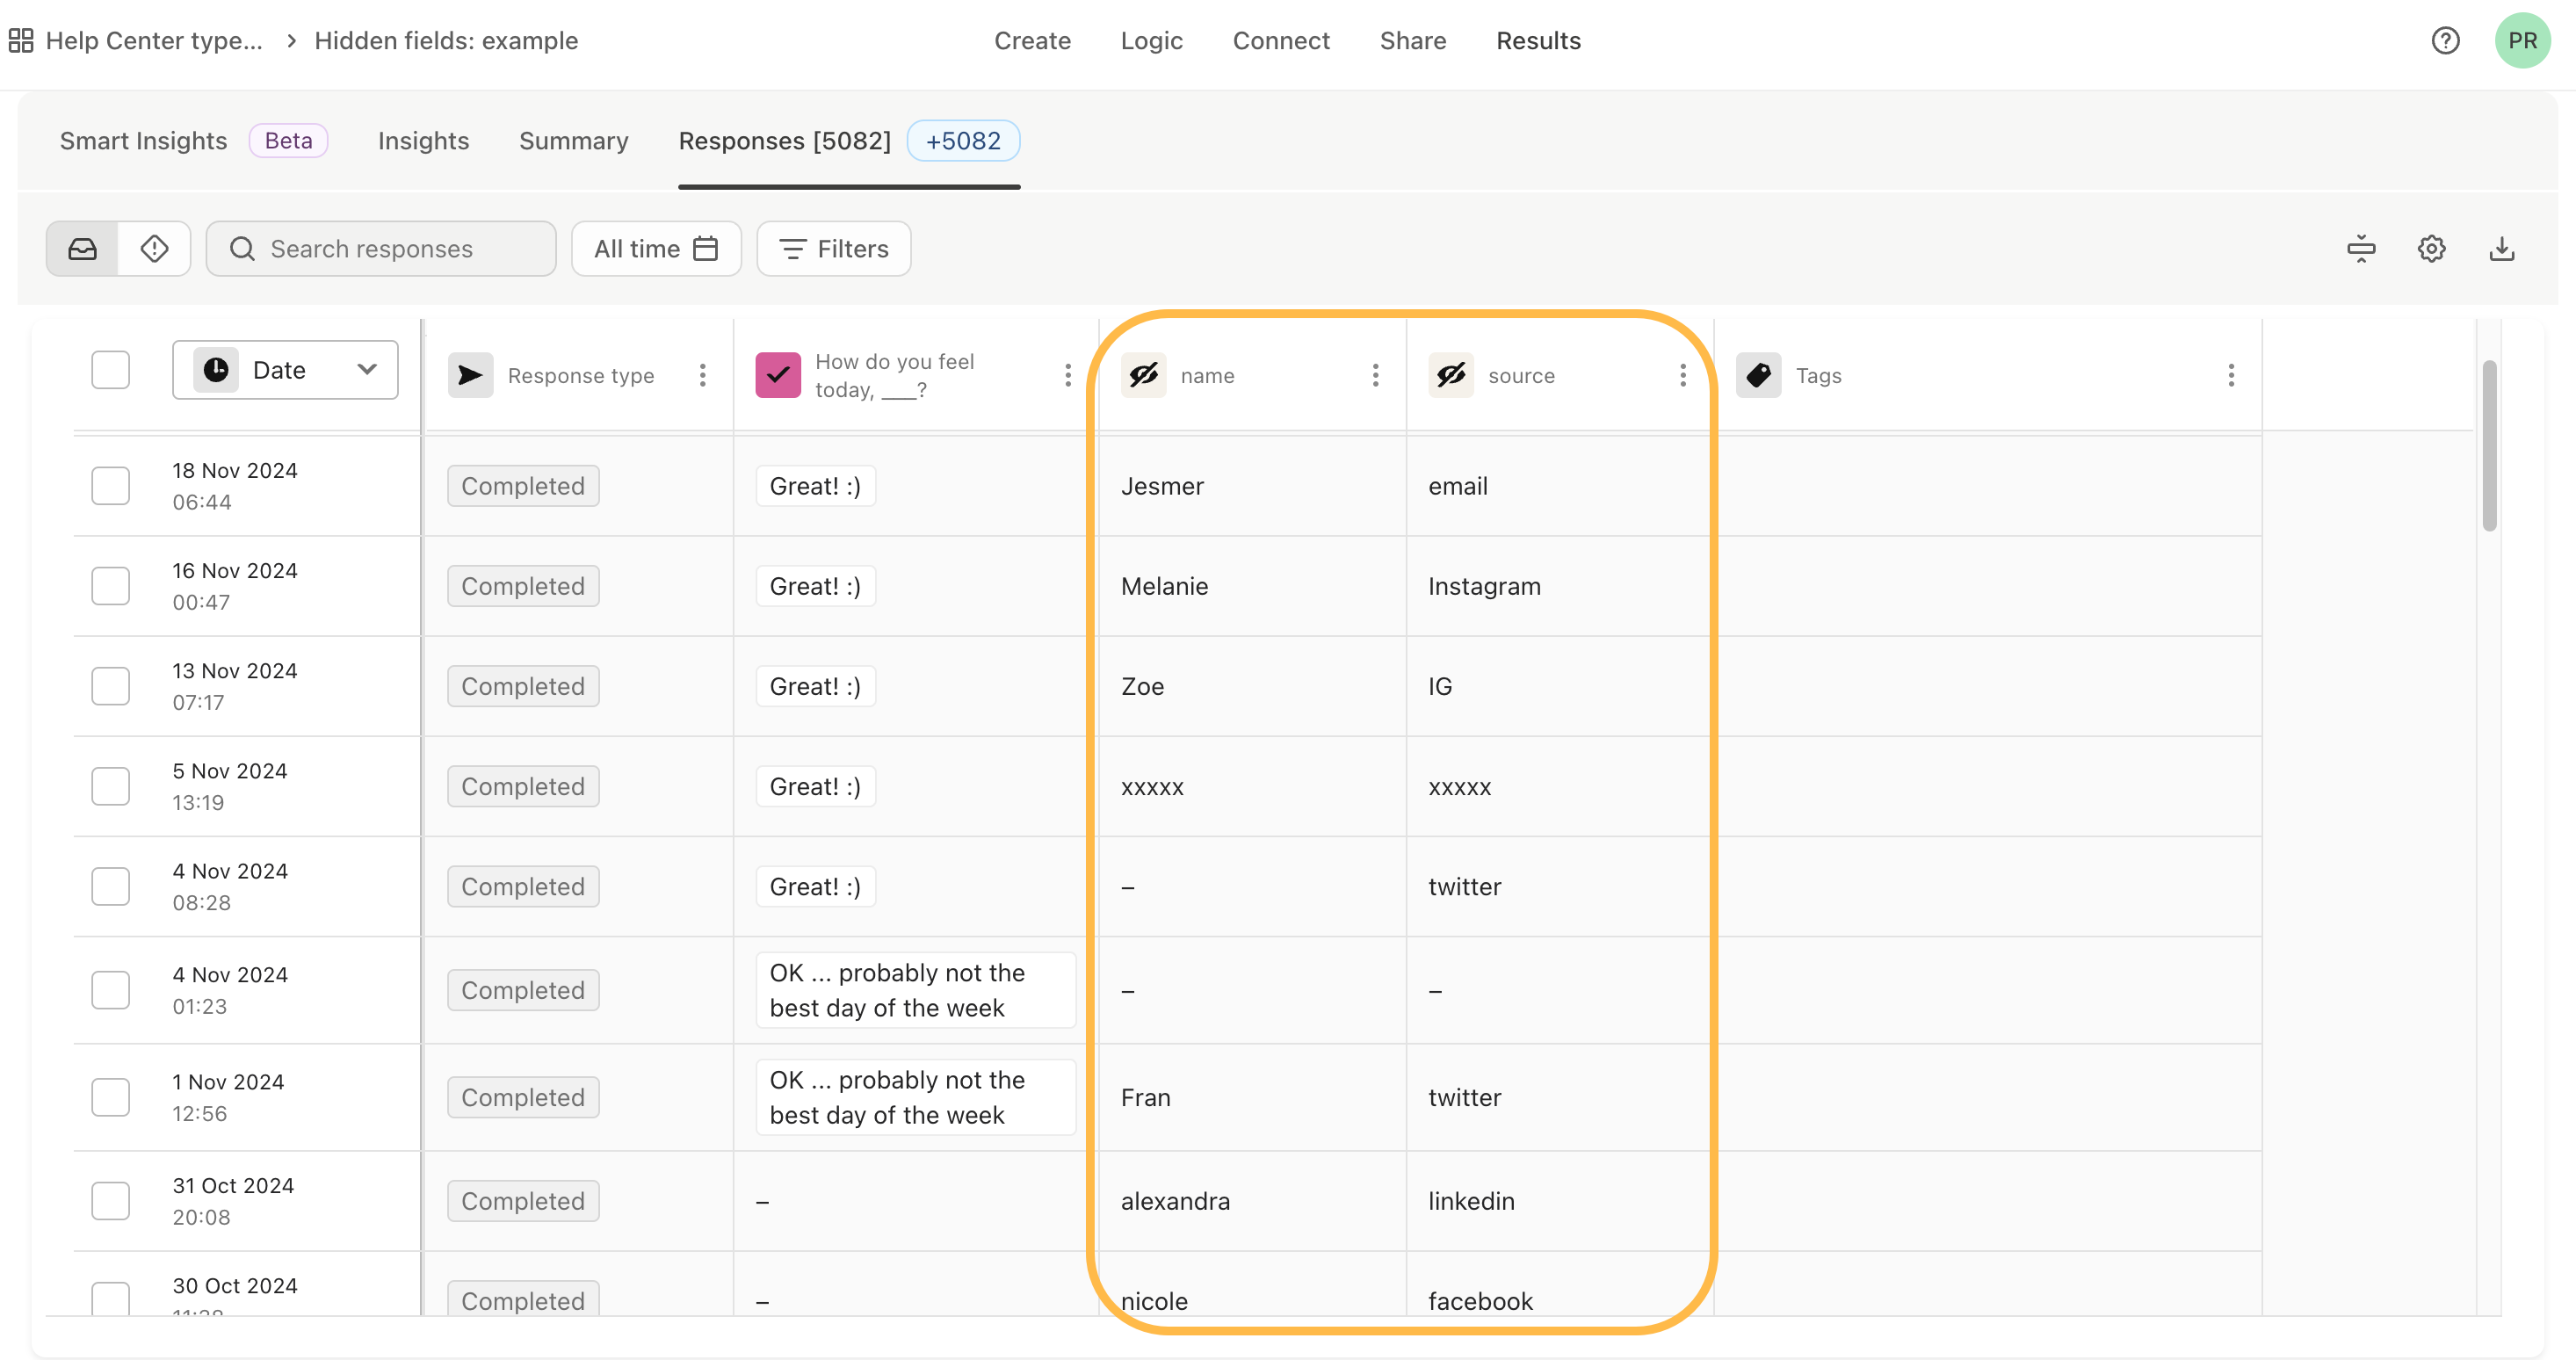This screenshot has width=2576, height=1360.
Task: Open table display settings gear
Action: [2431, 248]
